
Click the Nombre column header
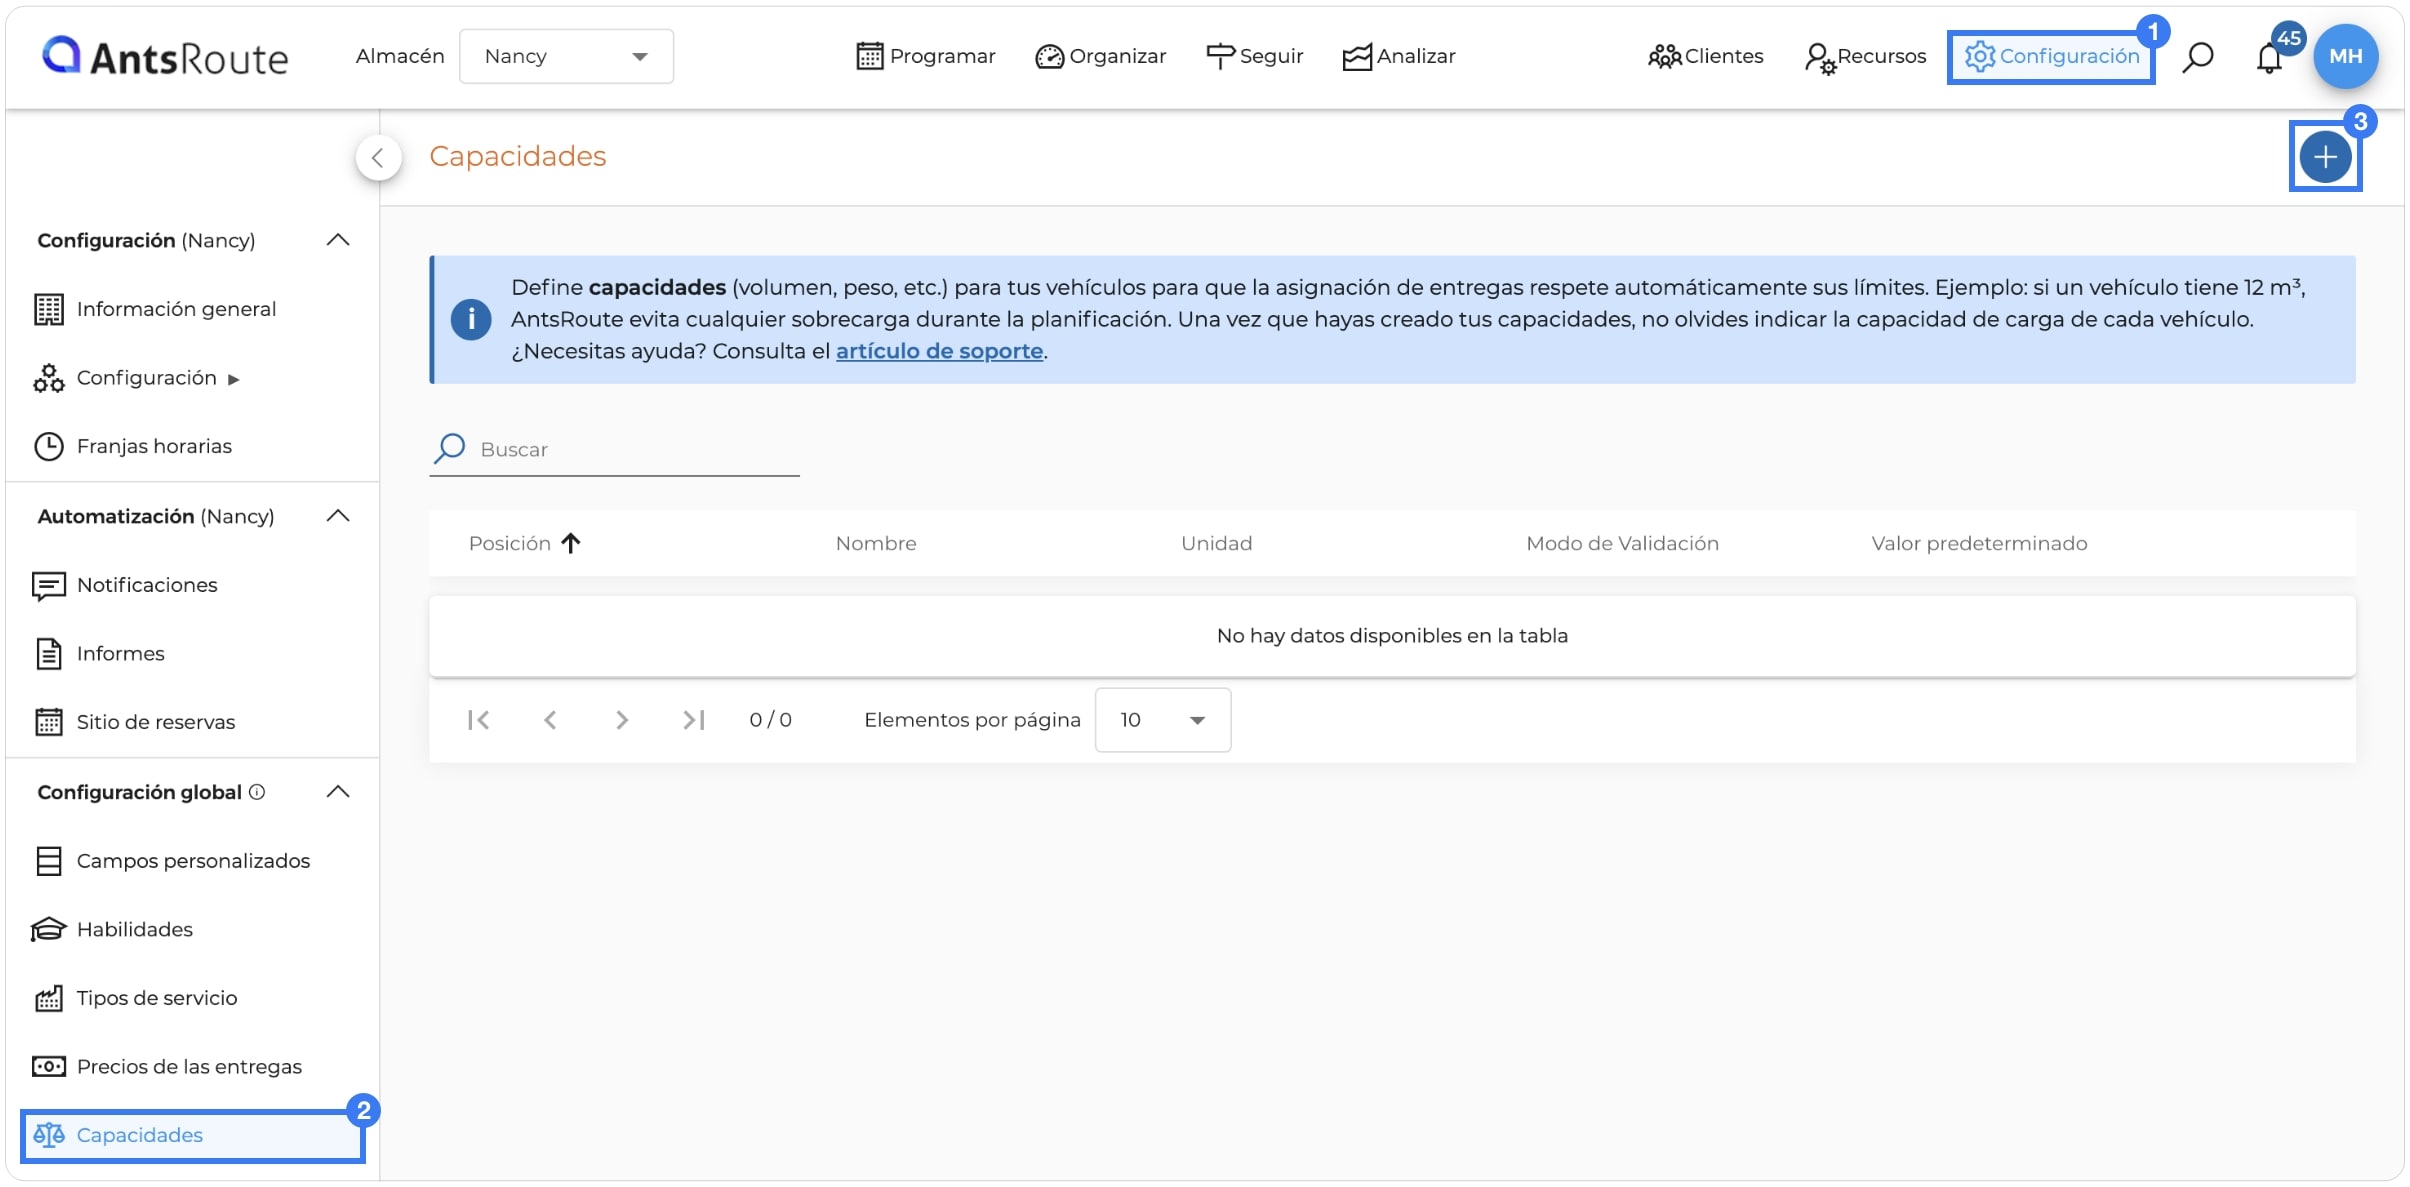(876, 543)
